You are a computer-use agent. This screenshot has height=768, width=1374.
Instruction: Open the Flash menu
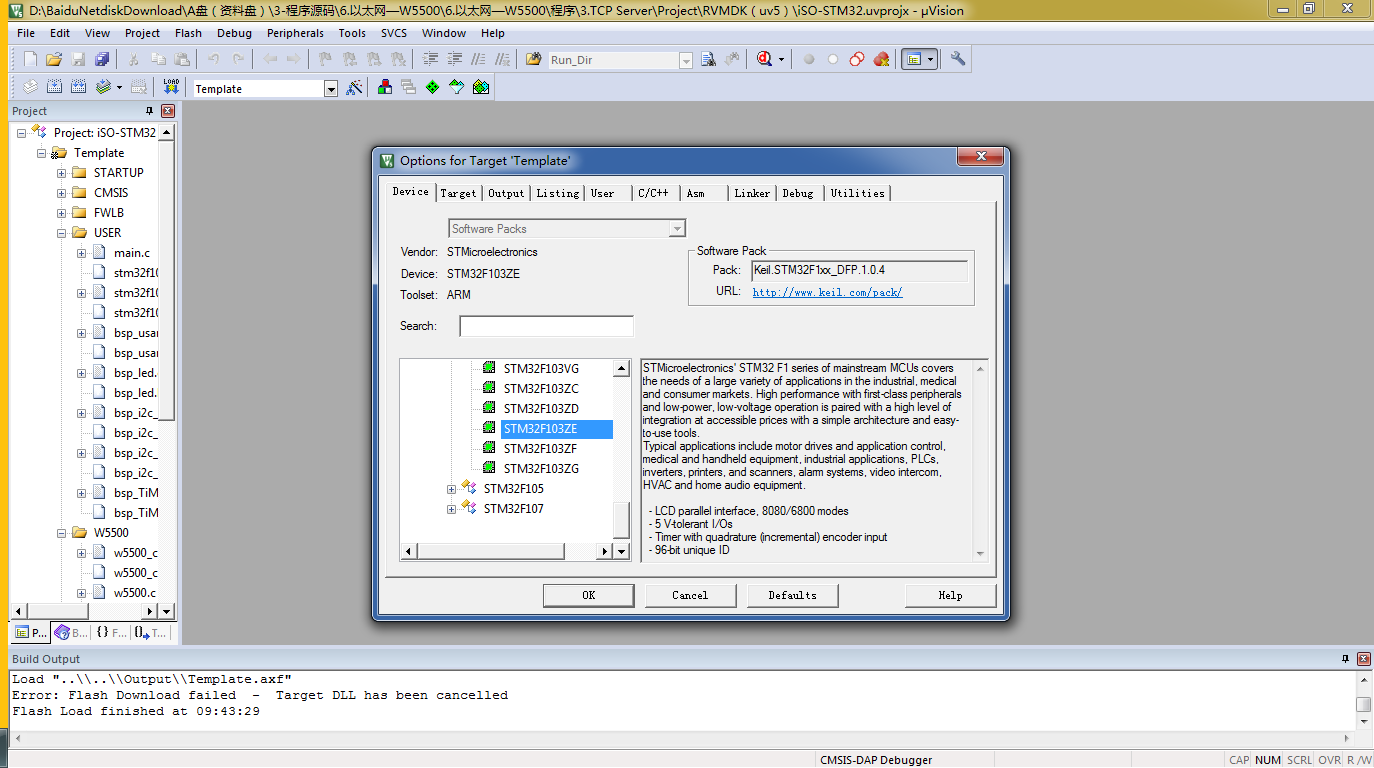(x=188, y=33)
